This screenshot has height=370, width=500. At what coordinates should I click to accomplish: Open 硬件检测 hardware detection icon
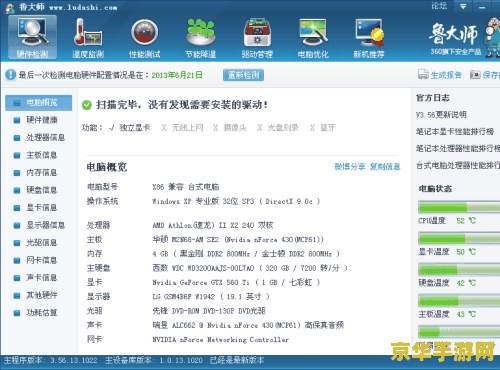point(33,37)
